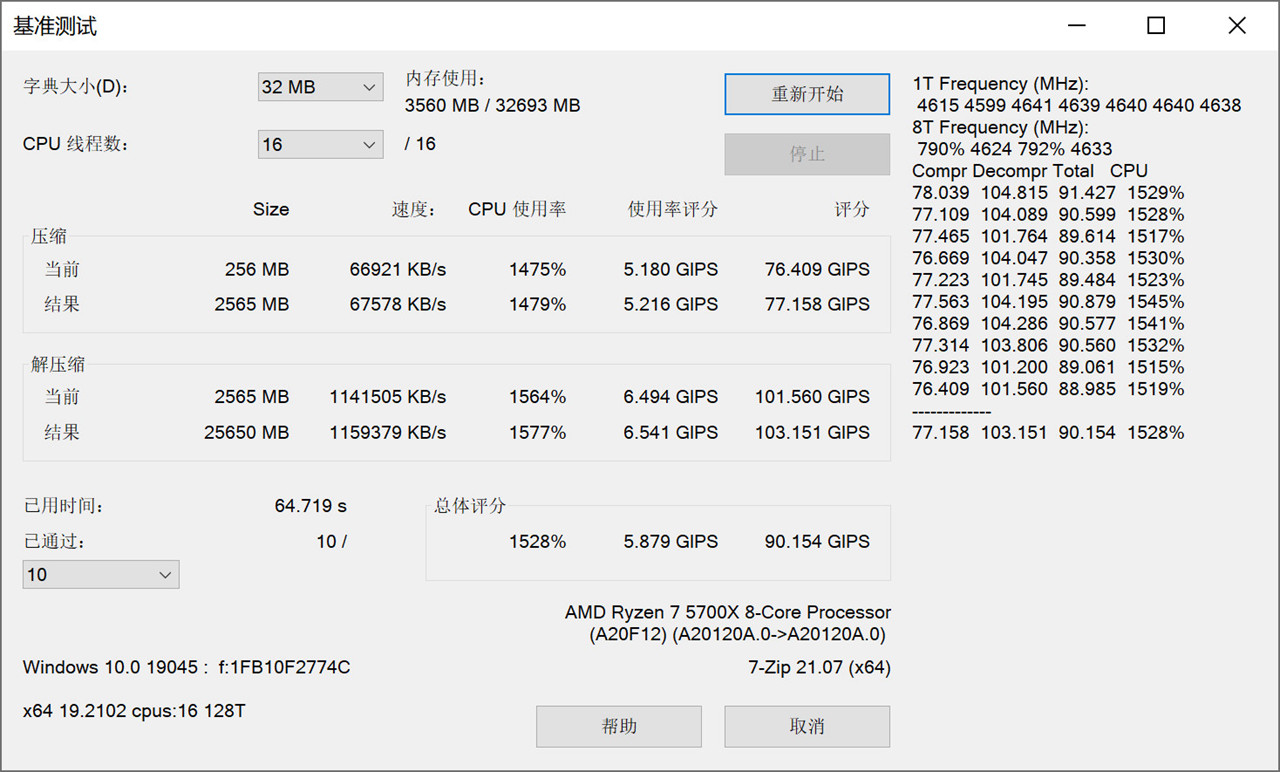
Task: Click the 基准测试 window title text
Action: (x=55, y=27)
